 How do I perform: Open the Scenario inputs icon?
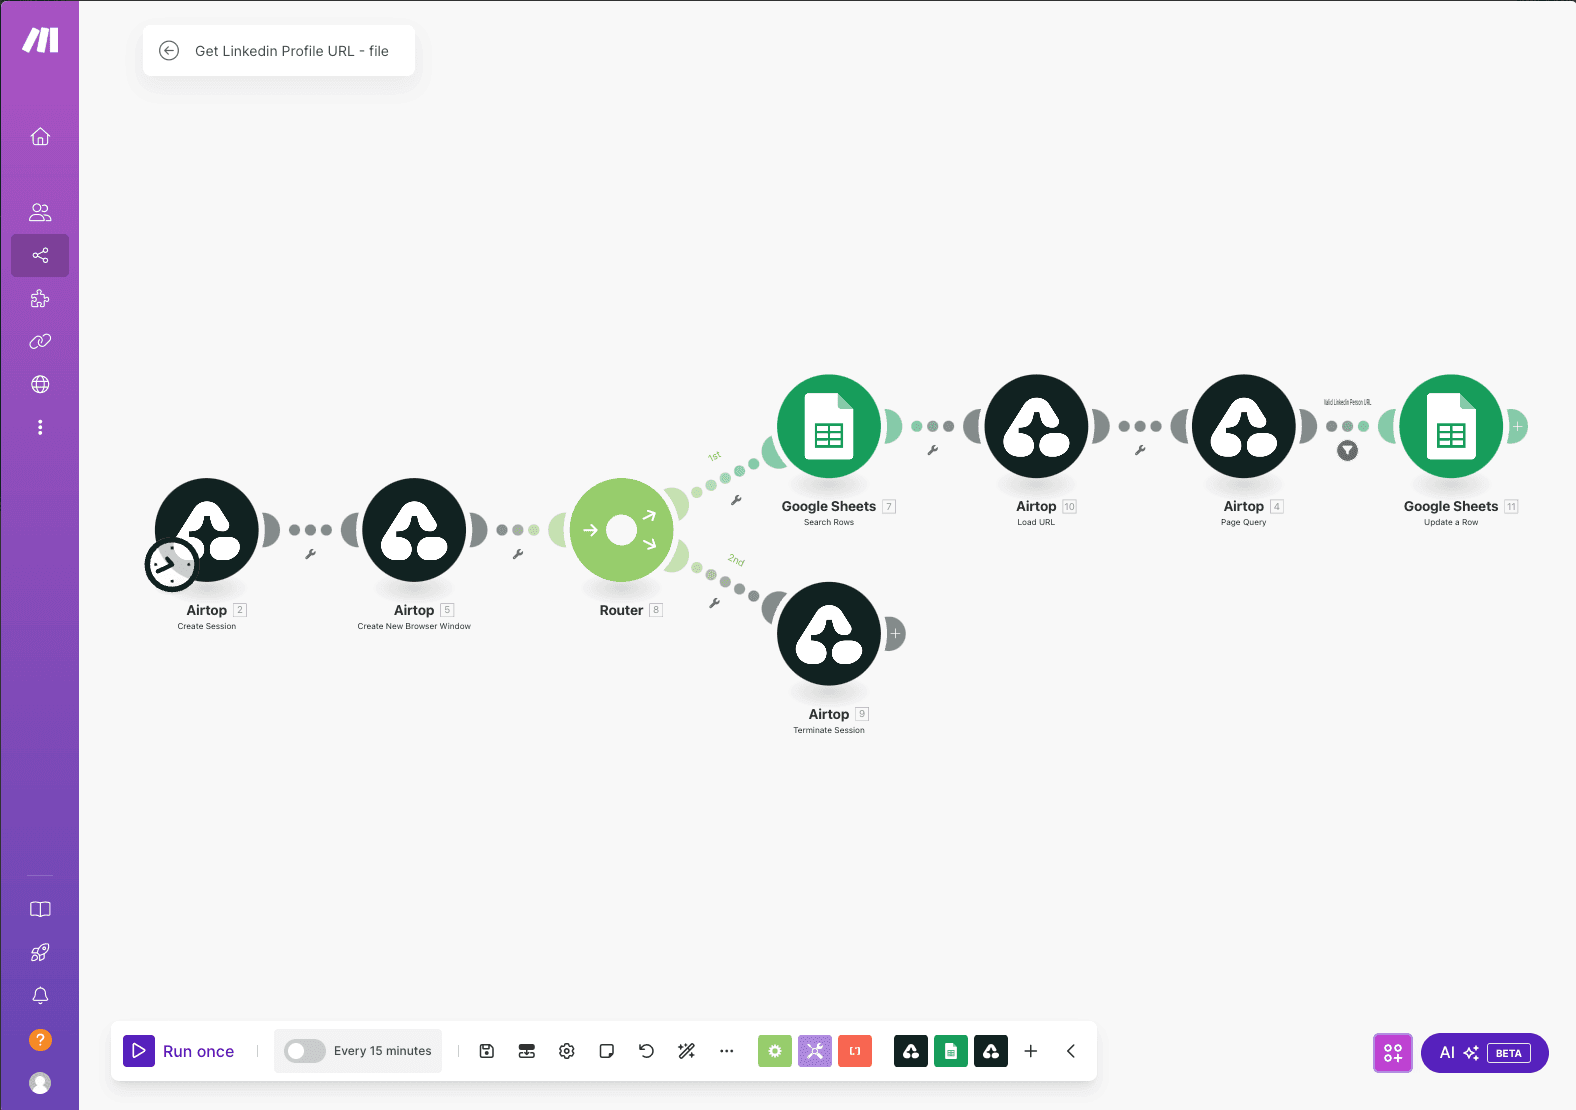527,1051
